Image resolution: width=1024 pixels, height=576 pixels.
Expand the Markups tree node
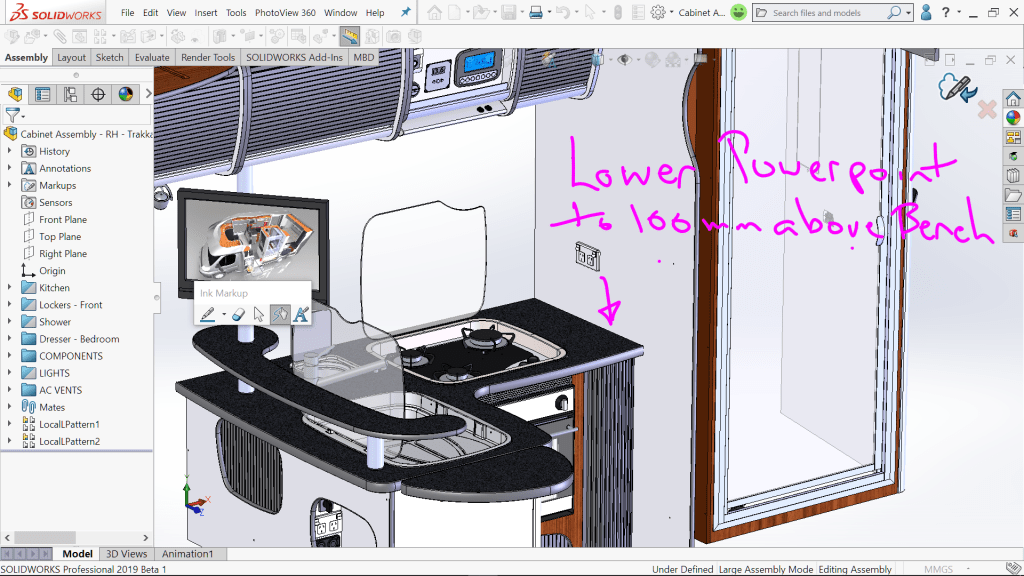click(10, 185)
